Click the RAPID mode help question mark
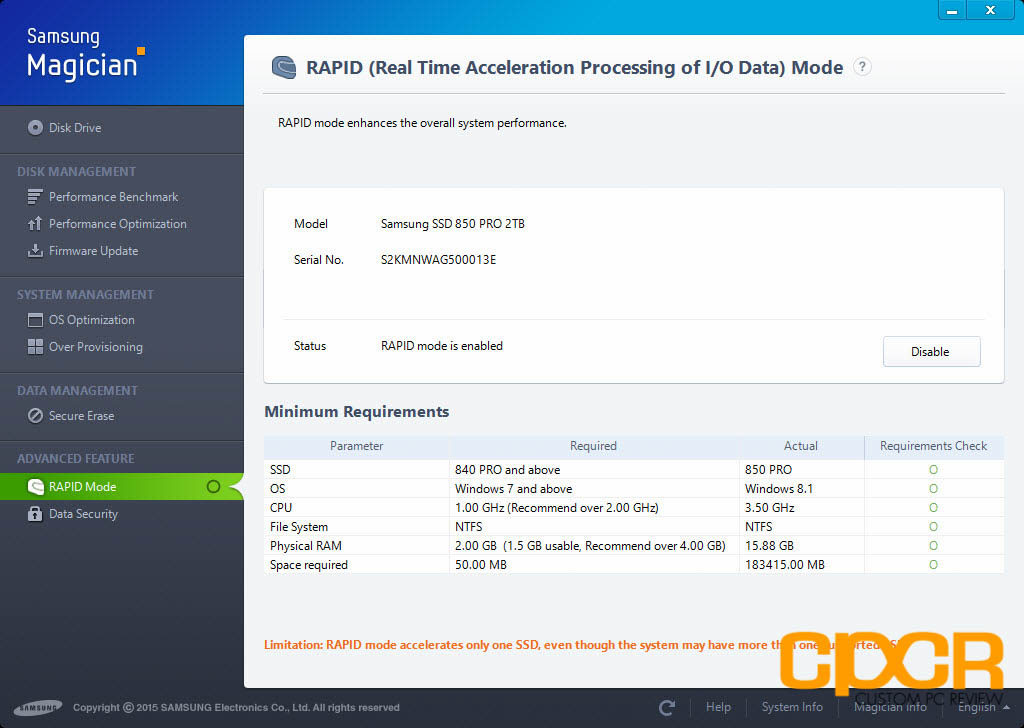 (x=862, y=67)
